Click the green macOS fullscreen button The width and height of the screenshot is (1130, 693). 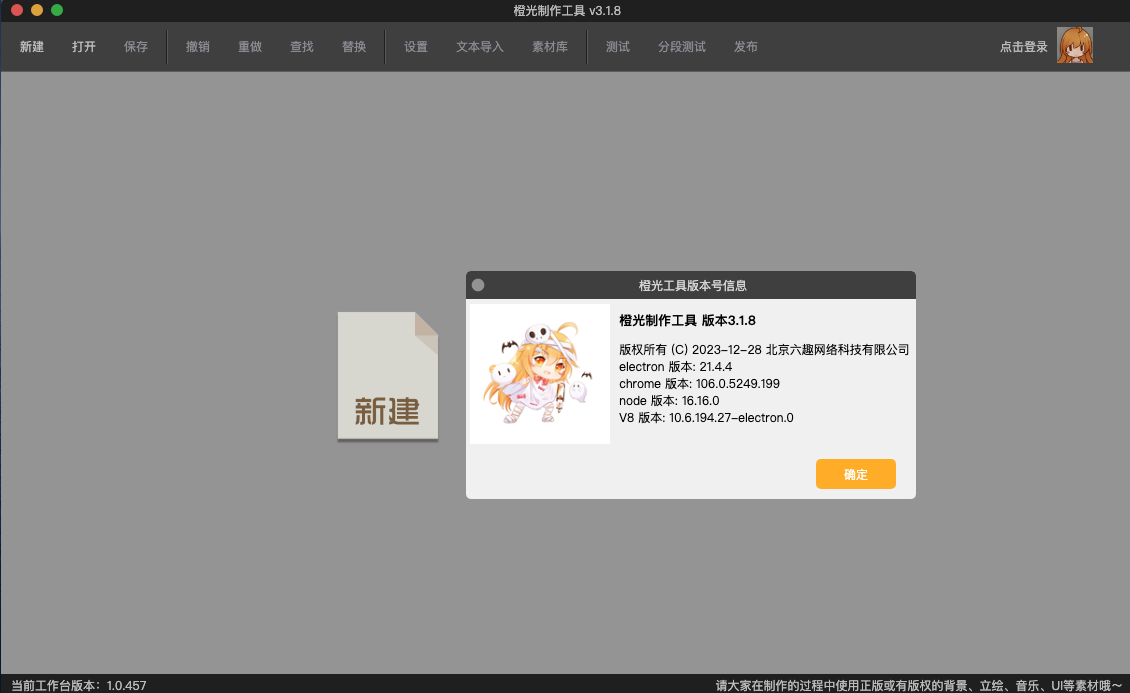click(57, 10)
